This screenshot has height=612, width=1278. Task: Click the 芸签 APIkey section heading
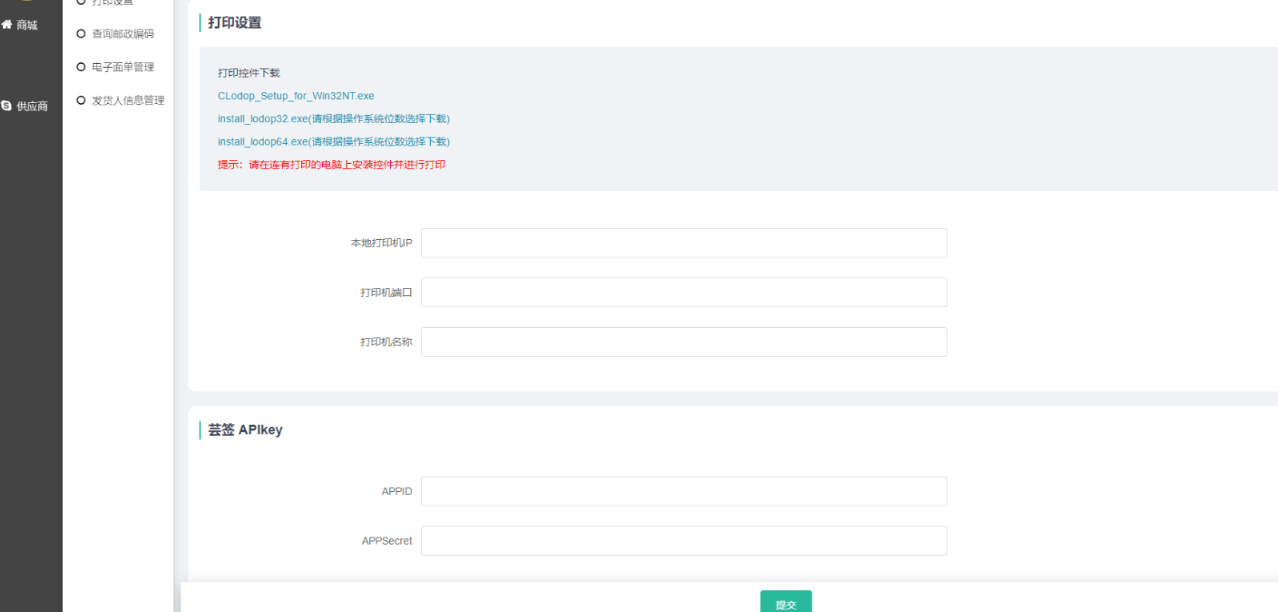[x=245, y=430]
